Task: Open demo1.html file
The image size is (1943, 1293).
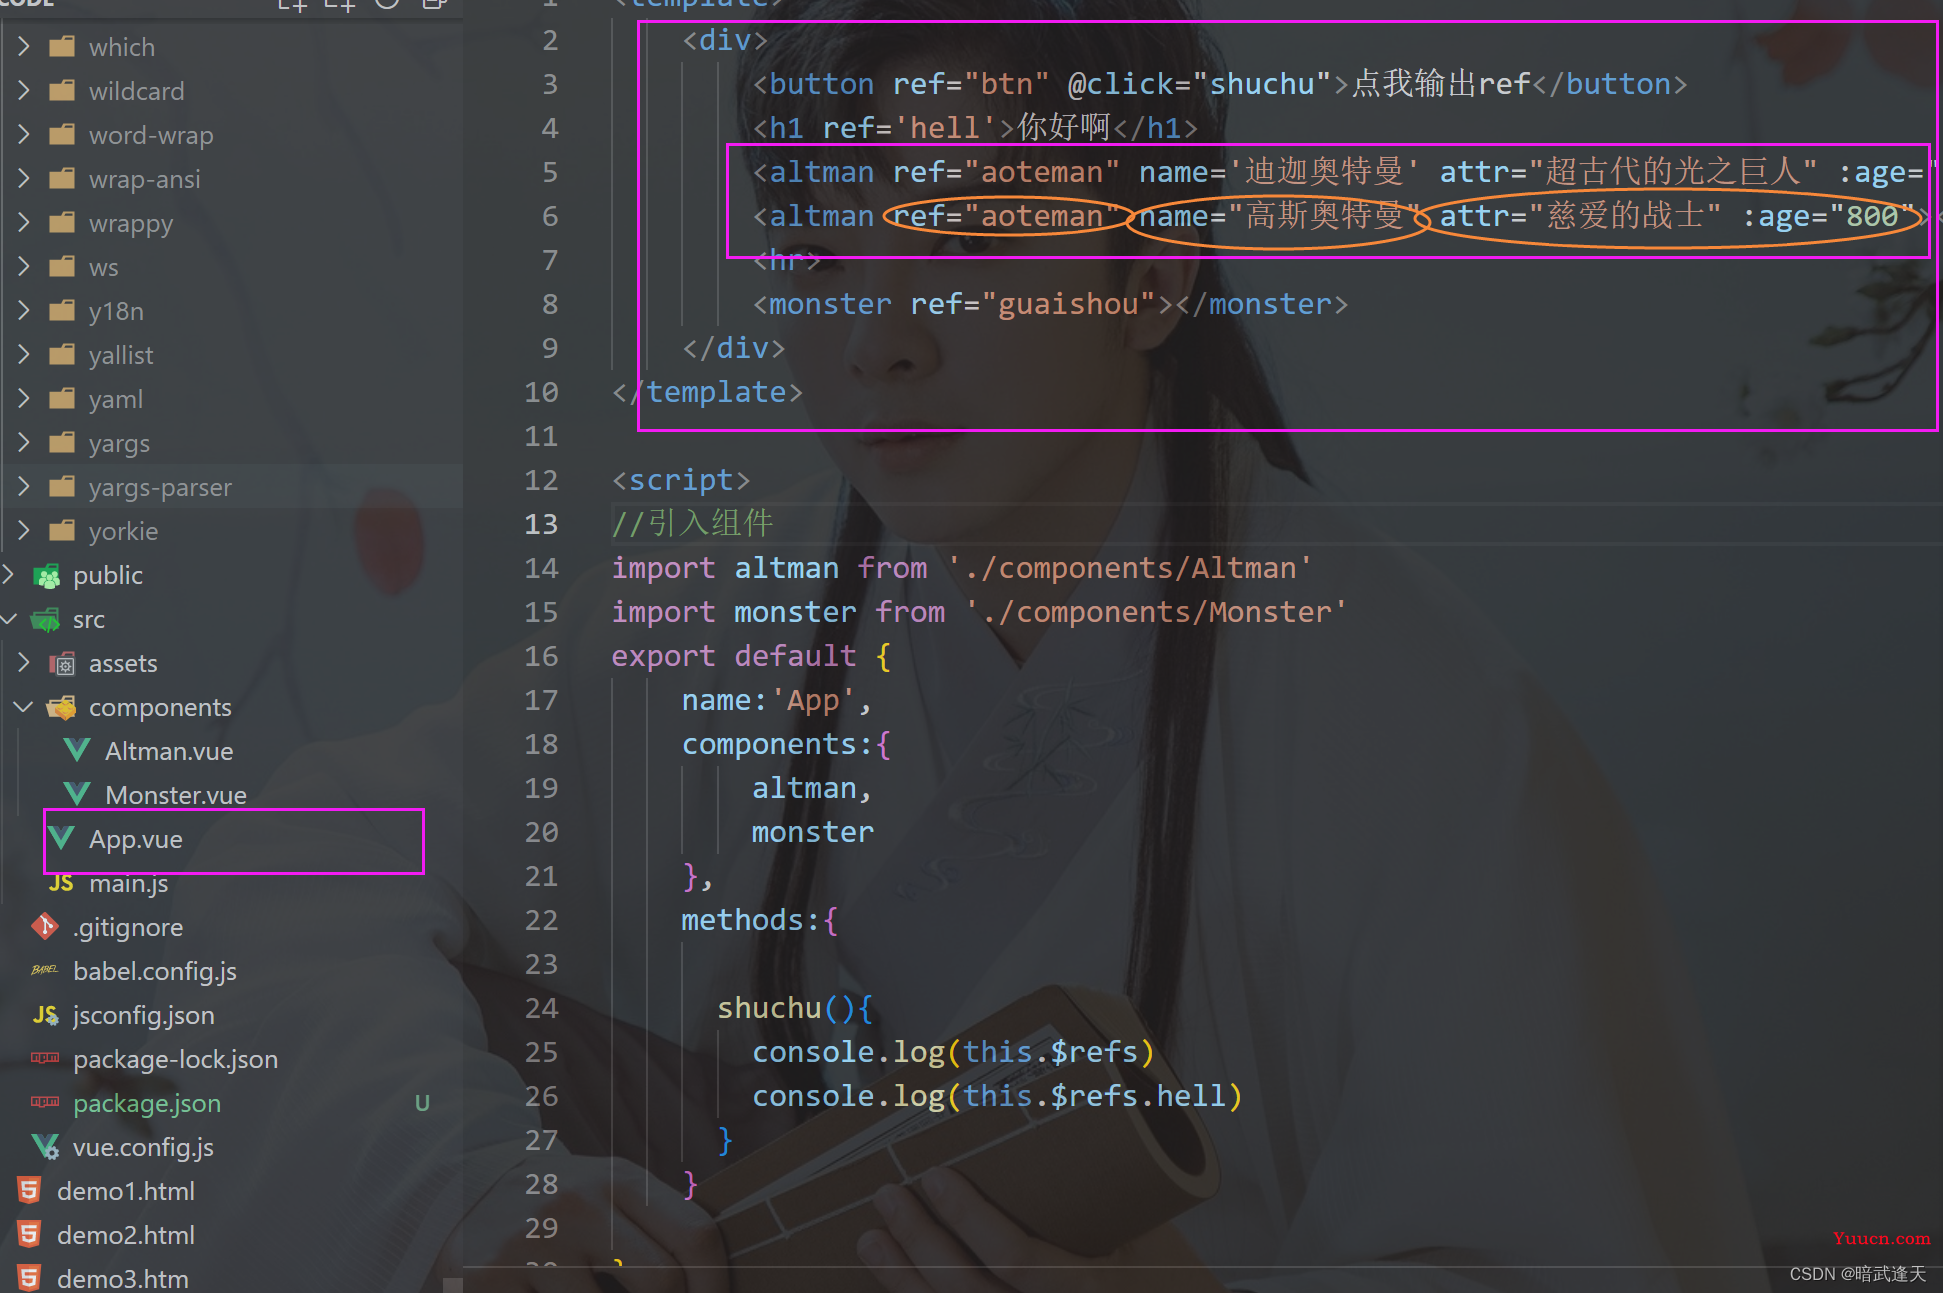Action: coord(126,1191)
